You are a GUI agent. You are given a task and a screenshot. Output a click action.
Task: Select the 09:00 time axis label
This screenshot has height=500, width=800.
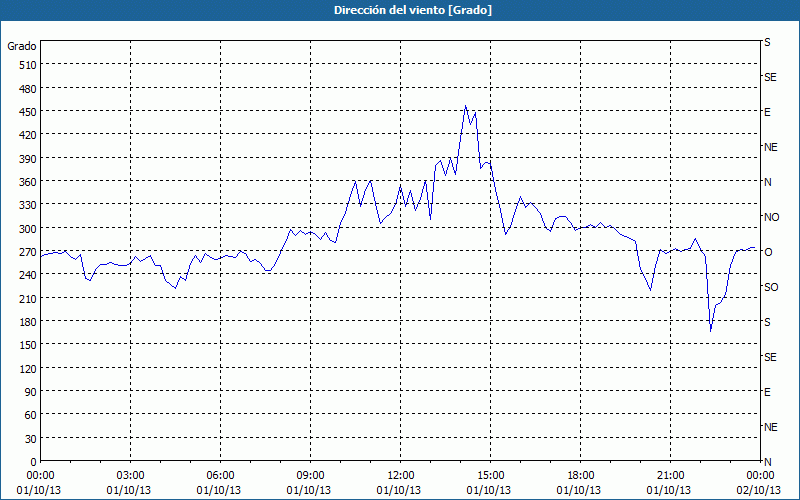[x=310, y=476]
